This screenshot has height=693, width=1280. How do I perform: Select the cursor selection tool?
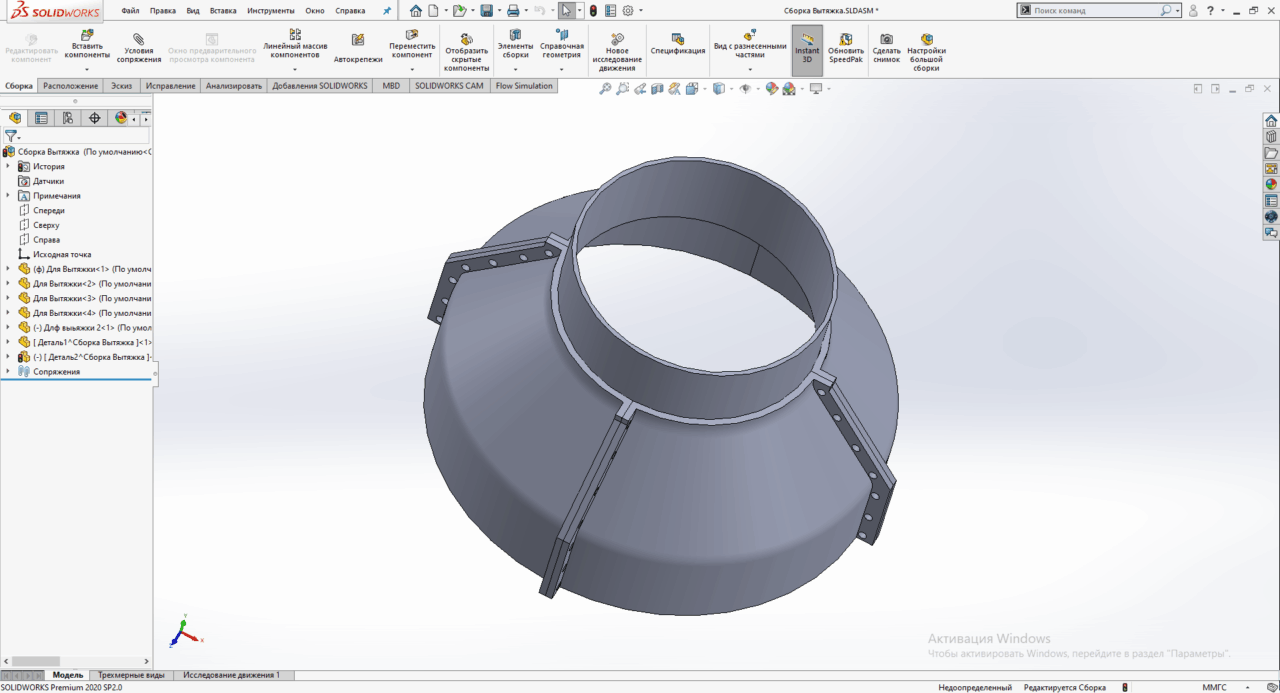point(566,10)
